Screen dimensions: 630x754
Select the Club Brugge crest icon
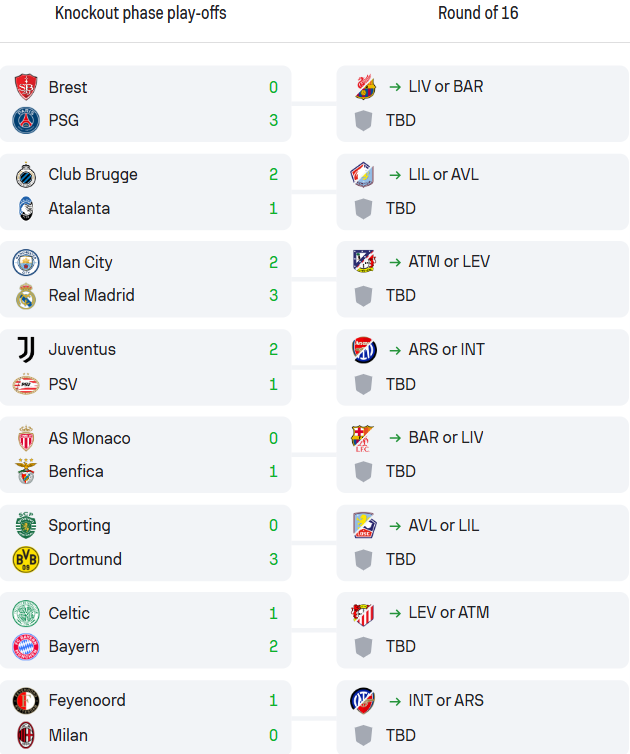pyautogui.click(x=26, y=175)
